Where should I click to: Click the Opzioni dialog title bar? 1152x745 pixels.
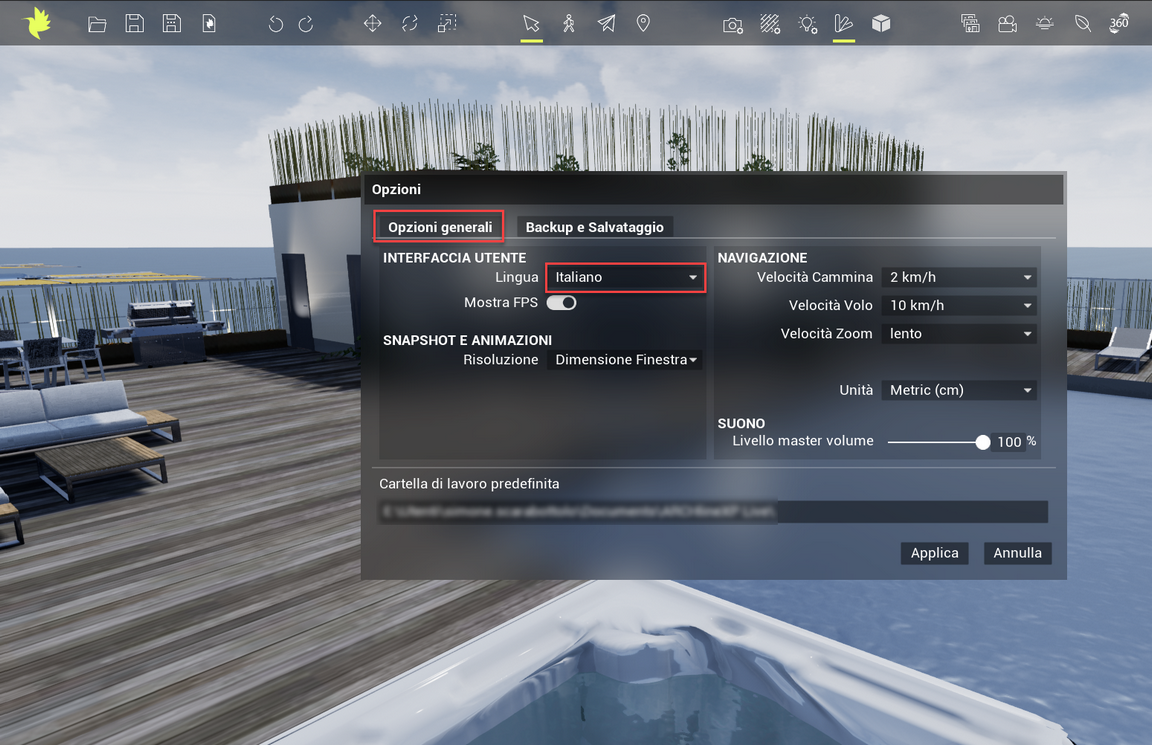(x=713, y=190)
